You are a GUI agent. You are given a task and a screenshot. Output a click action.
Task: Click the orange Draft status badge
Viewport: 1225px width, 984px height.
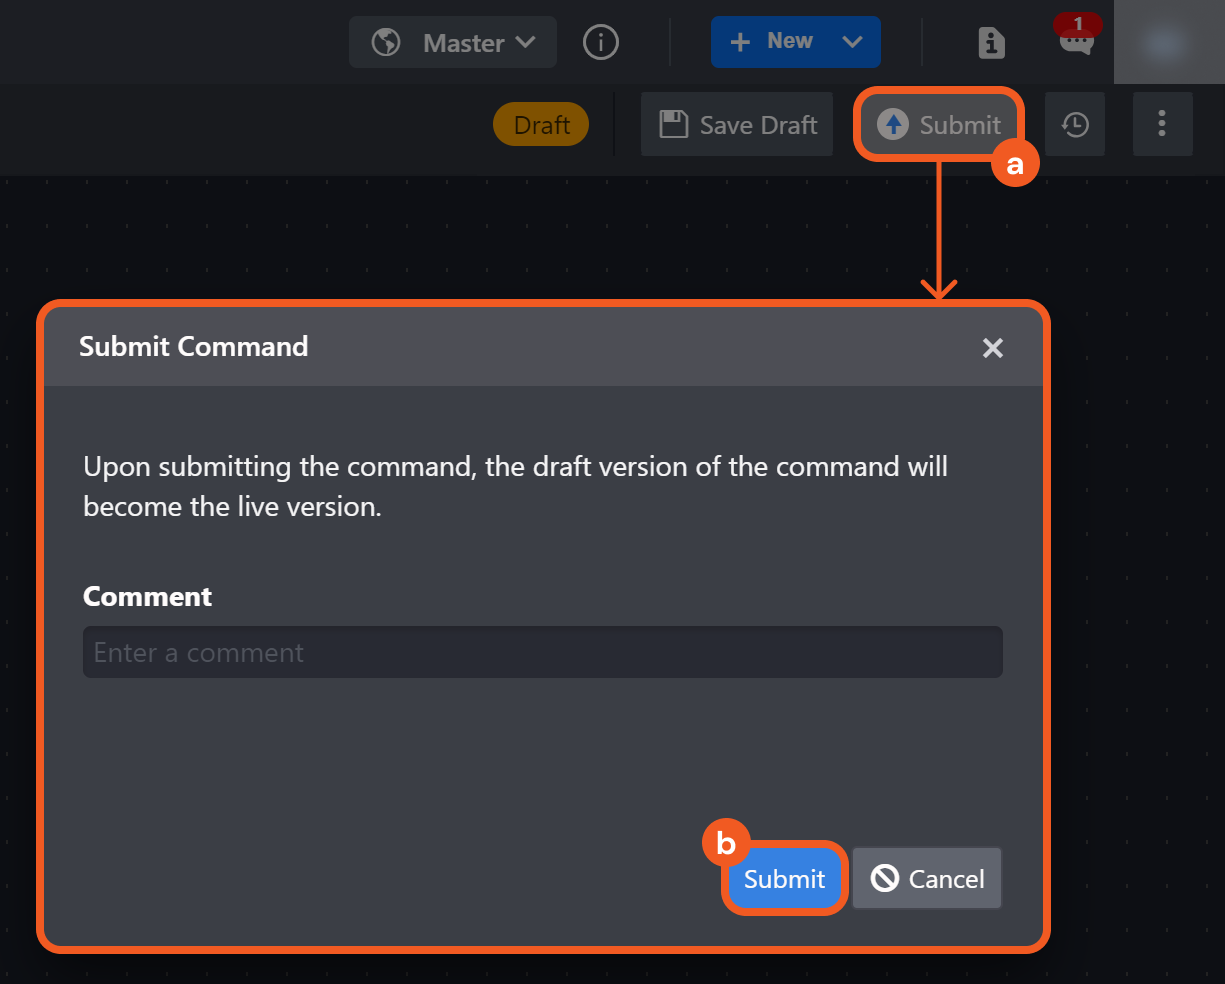541,125
